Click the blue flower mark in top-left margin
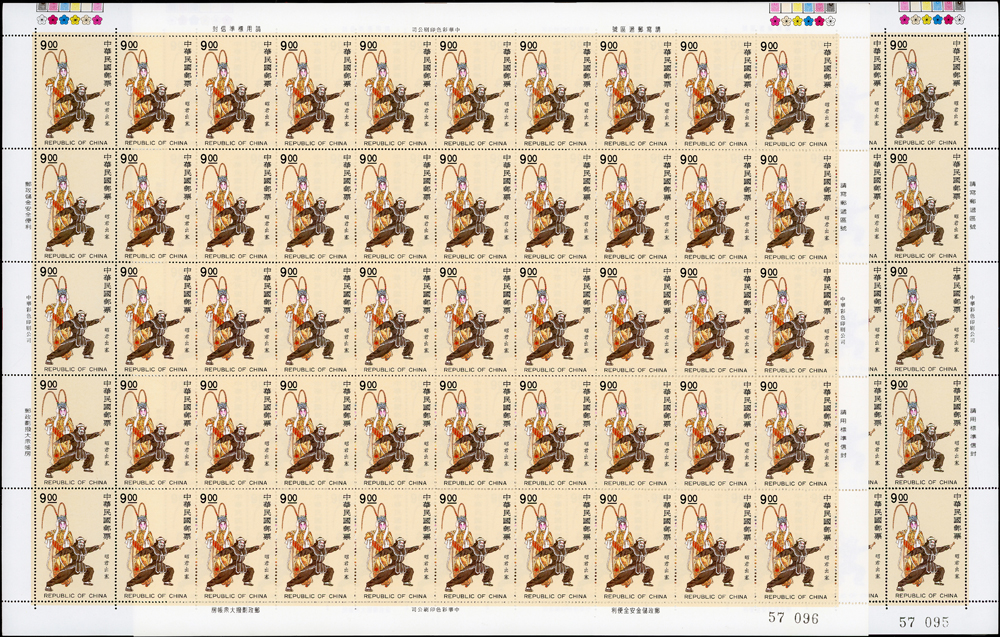The width and height of the screenshot is (1000, 637). point(64,20)
